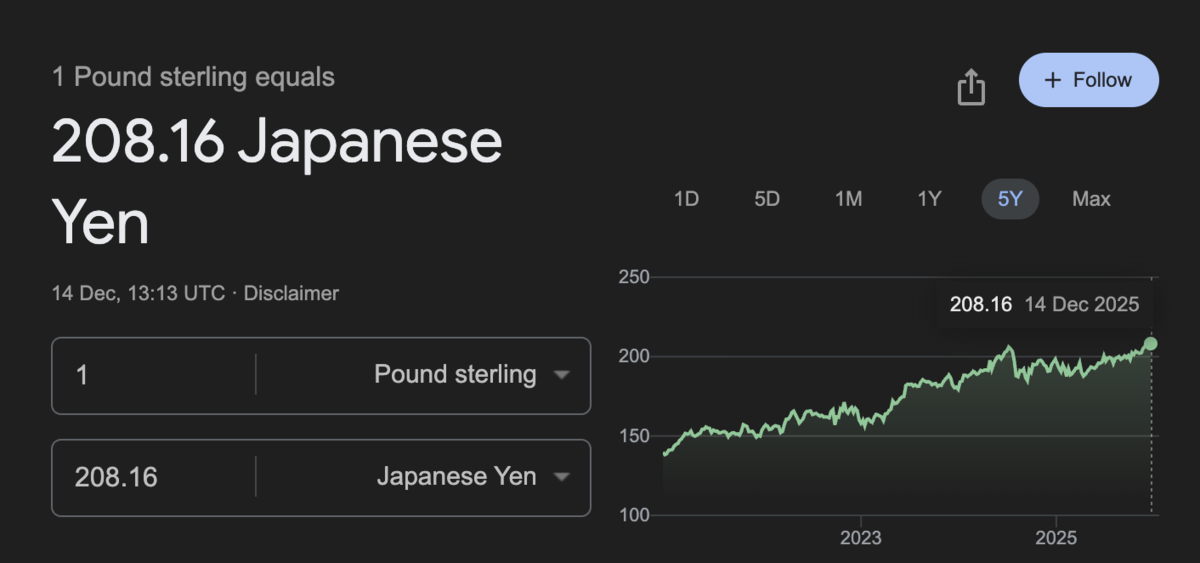Click the yen amount field showing 208.16

point(154,477)
